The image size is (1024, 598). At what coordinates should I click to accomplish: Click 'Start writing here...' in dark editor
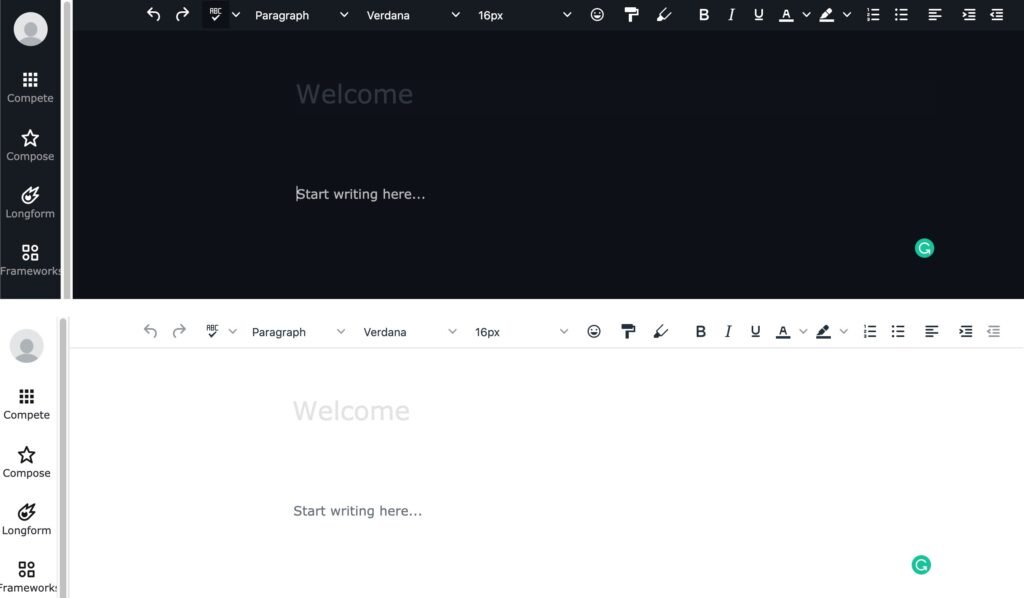click(x=360, y=194)
